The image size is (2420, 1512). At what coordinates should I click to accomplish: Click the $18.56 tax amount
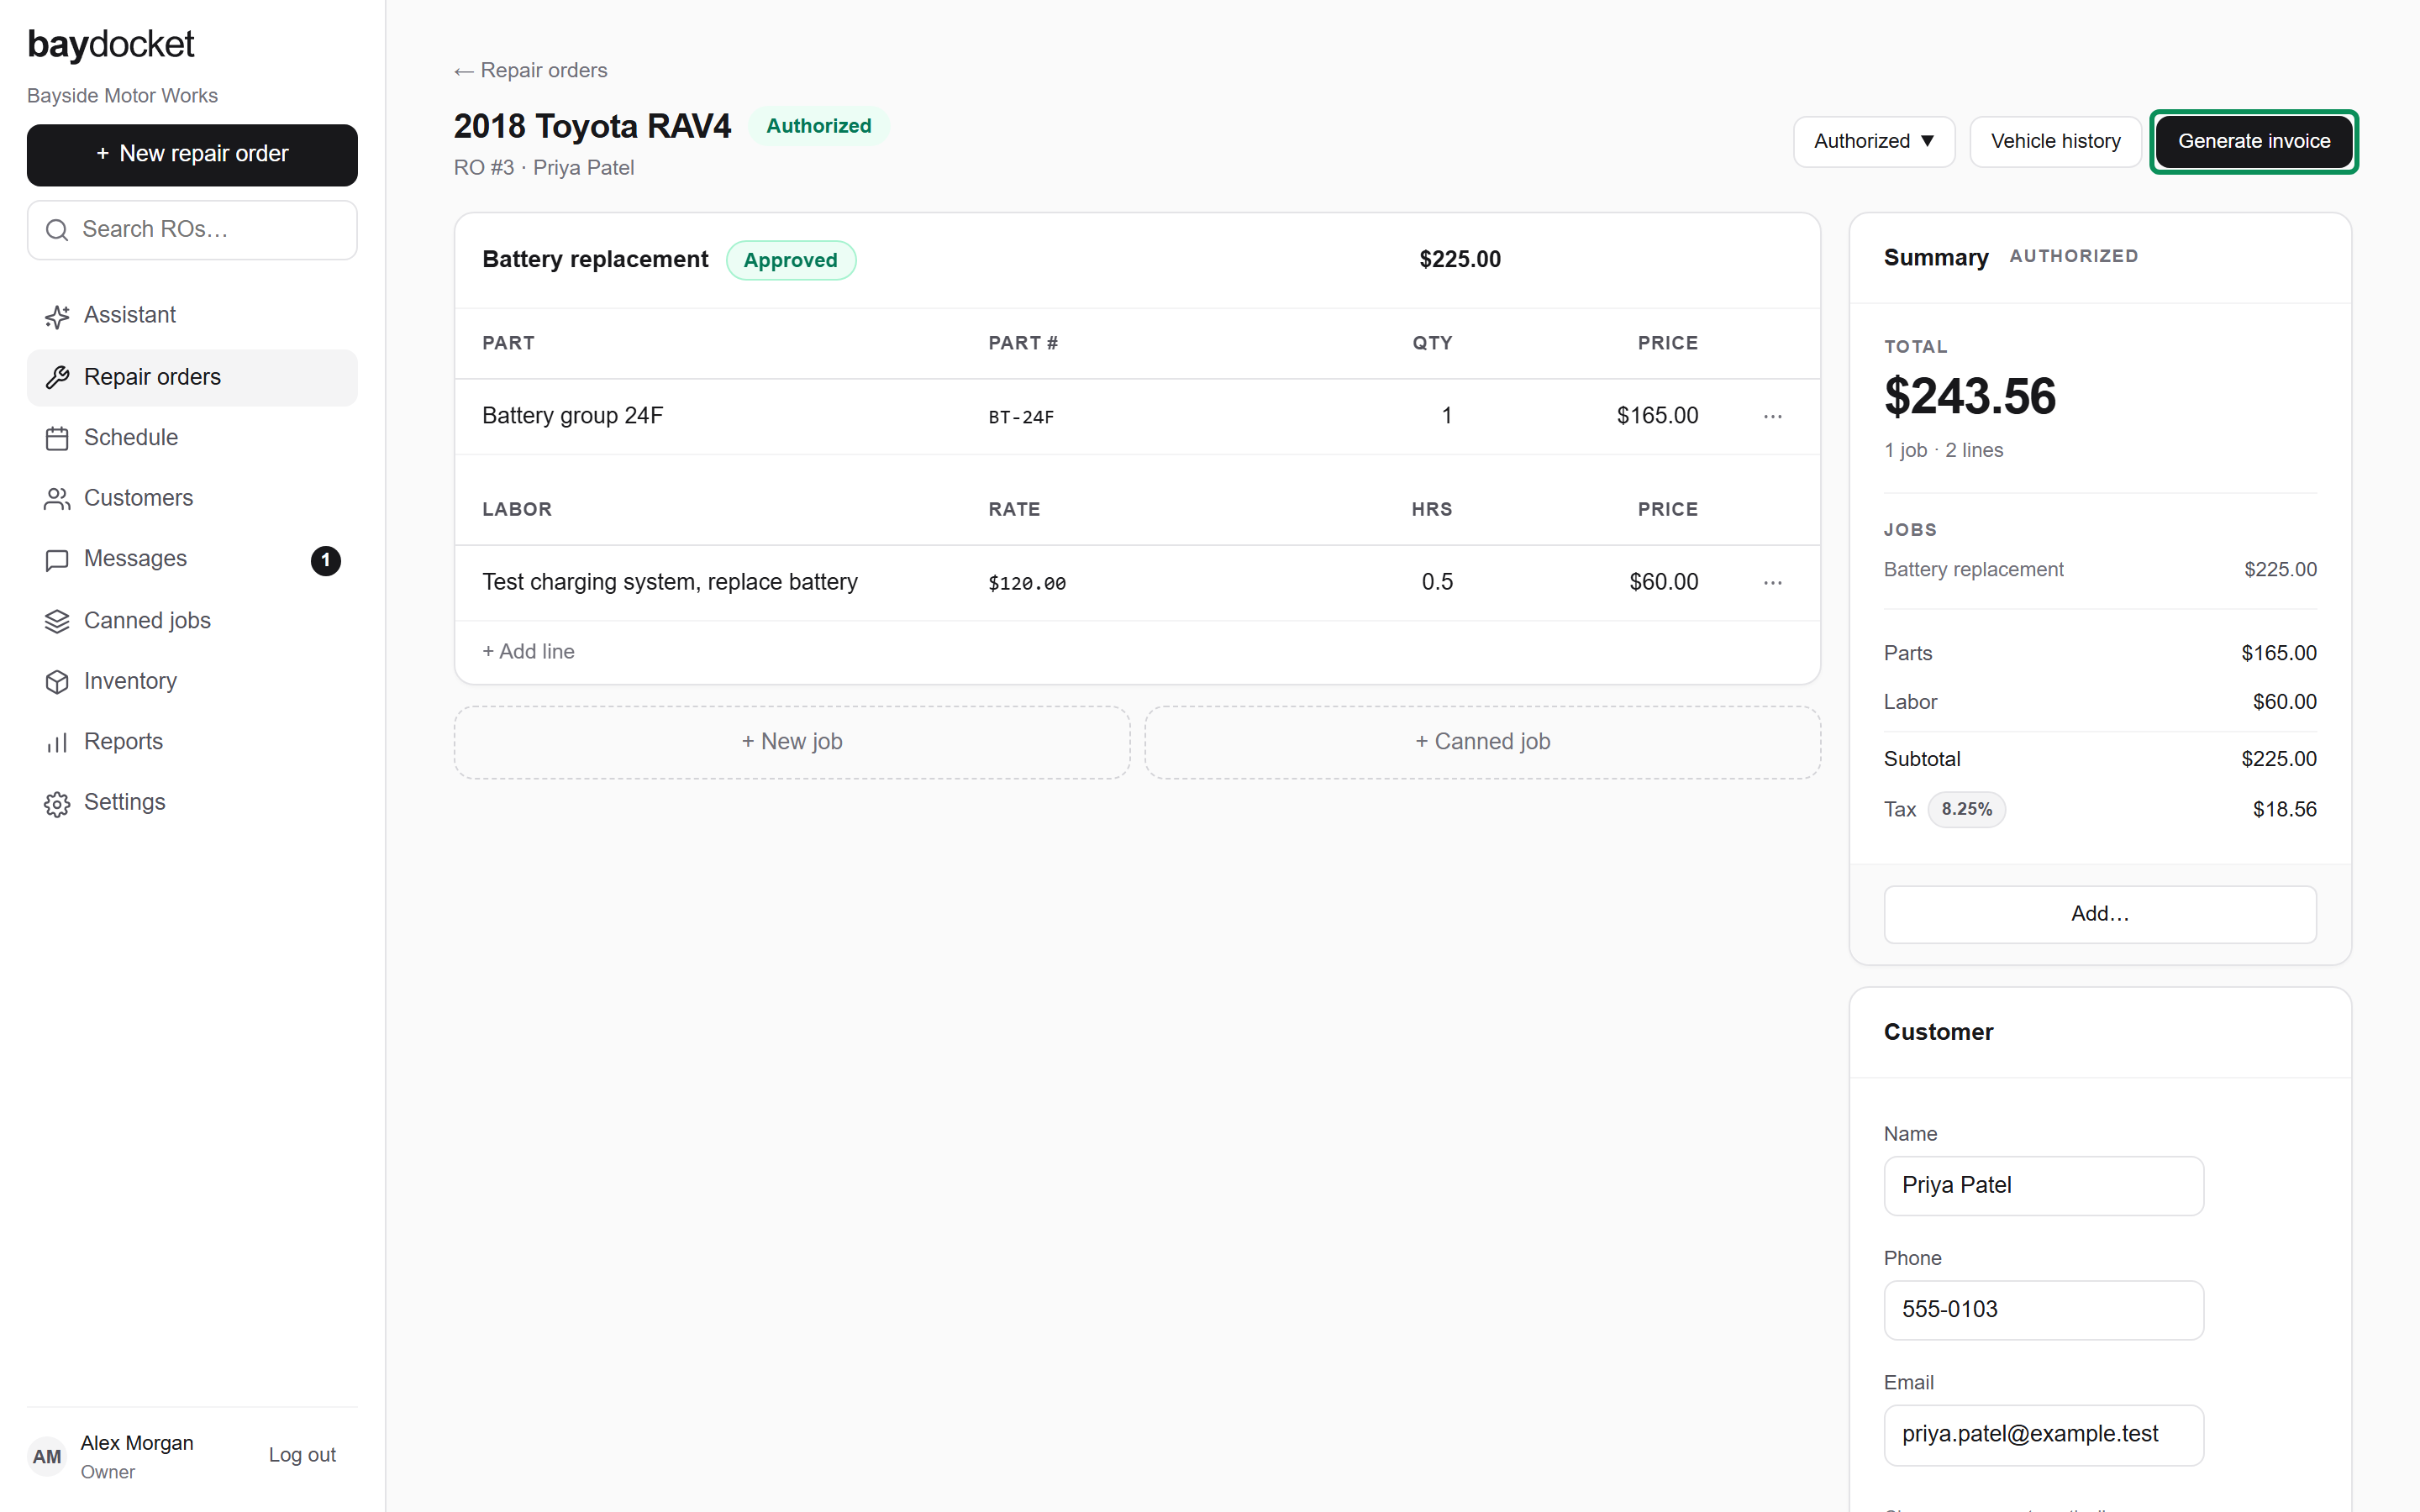(x=2284, y=809)
